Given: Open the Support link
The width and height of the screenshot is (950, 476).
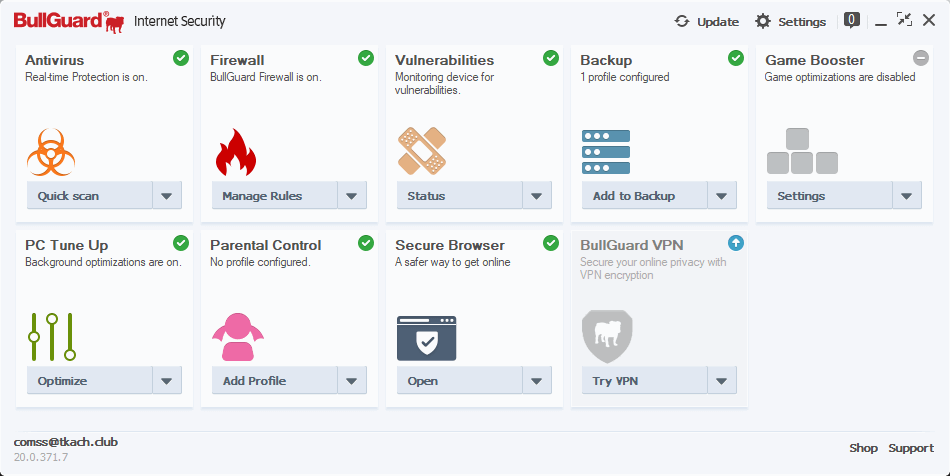Looking at the screenshot, I should click(x=911, y=448).
